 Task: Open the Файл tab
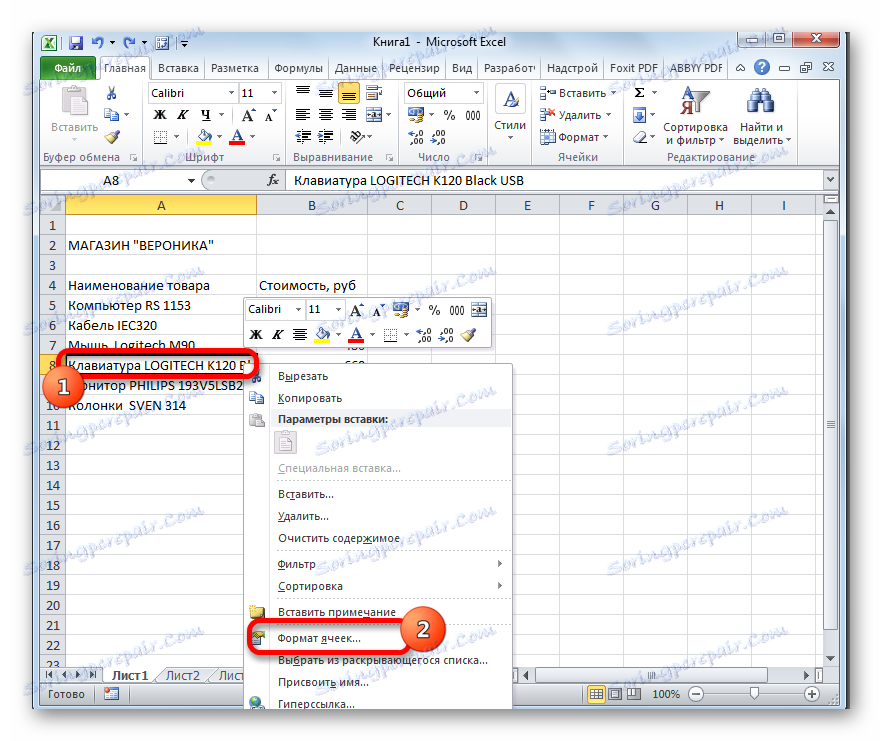click(x=68, y=68)
